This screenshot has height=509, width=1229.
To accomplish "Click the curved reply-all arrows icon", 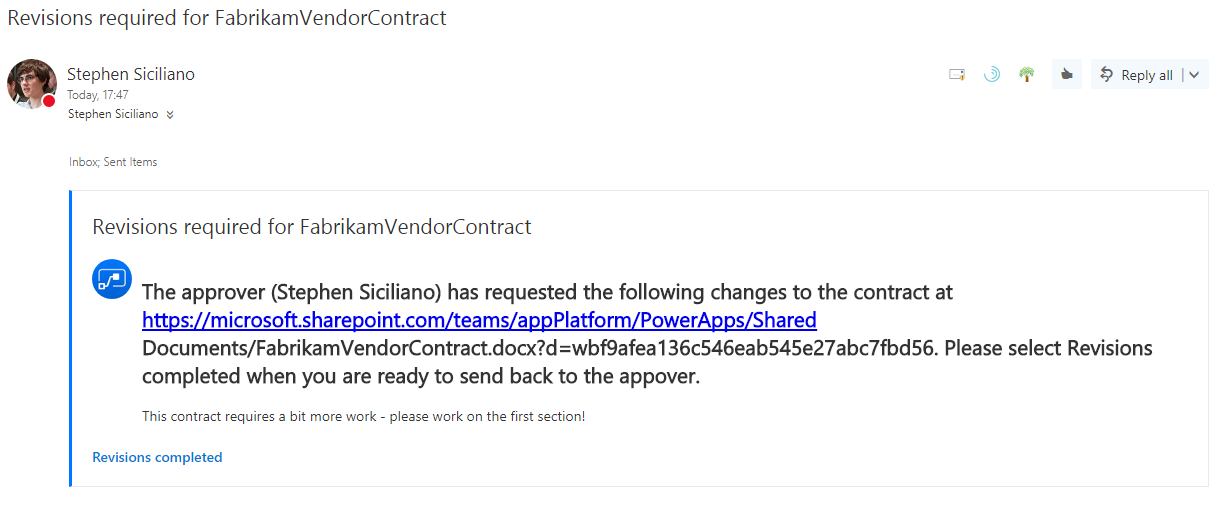I will pyautogui.click(x=1107, y=74).
